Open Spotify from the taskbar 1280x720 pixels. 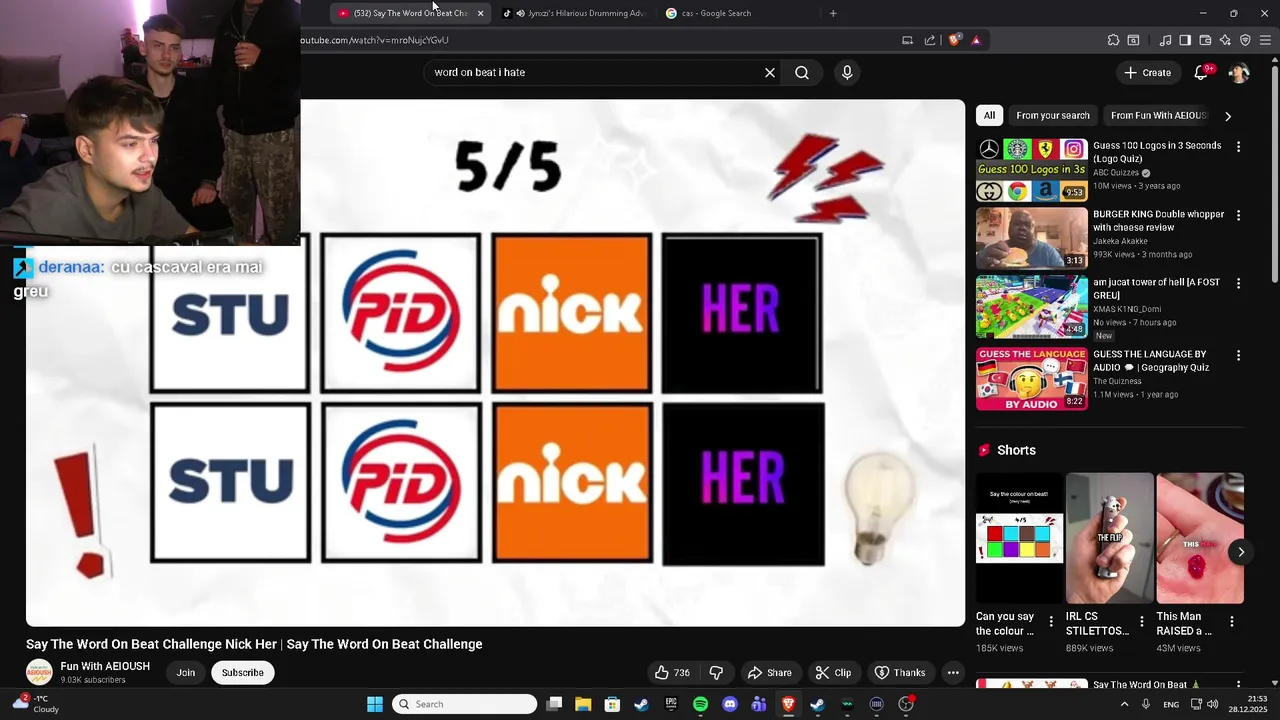tap(700, 704)
